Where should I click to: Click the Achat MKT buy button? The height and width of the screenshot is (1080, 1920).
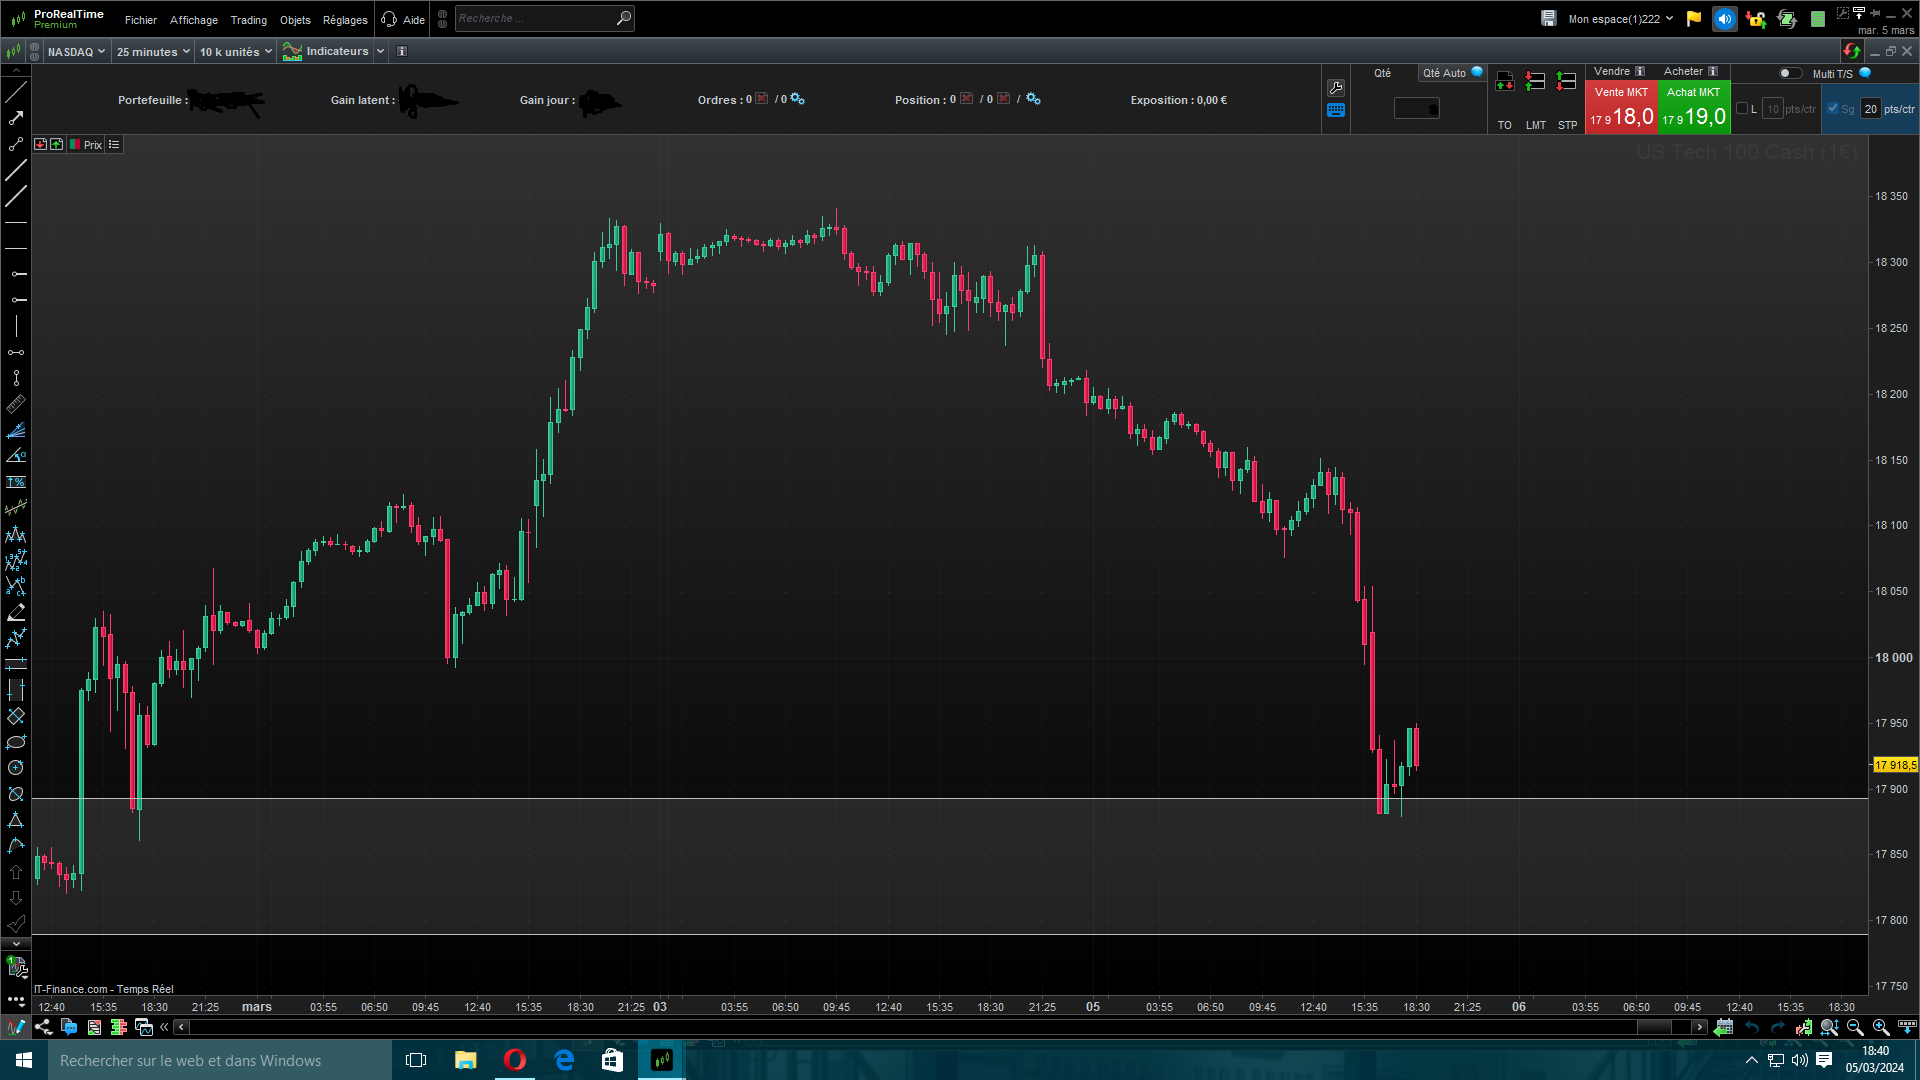(x=1694, y=108)
